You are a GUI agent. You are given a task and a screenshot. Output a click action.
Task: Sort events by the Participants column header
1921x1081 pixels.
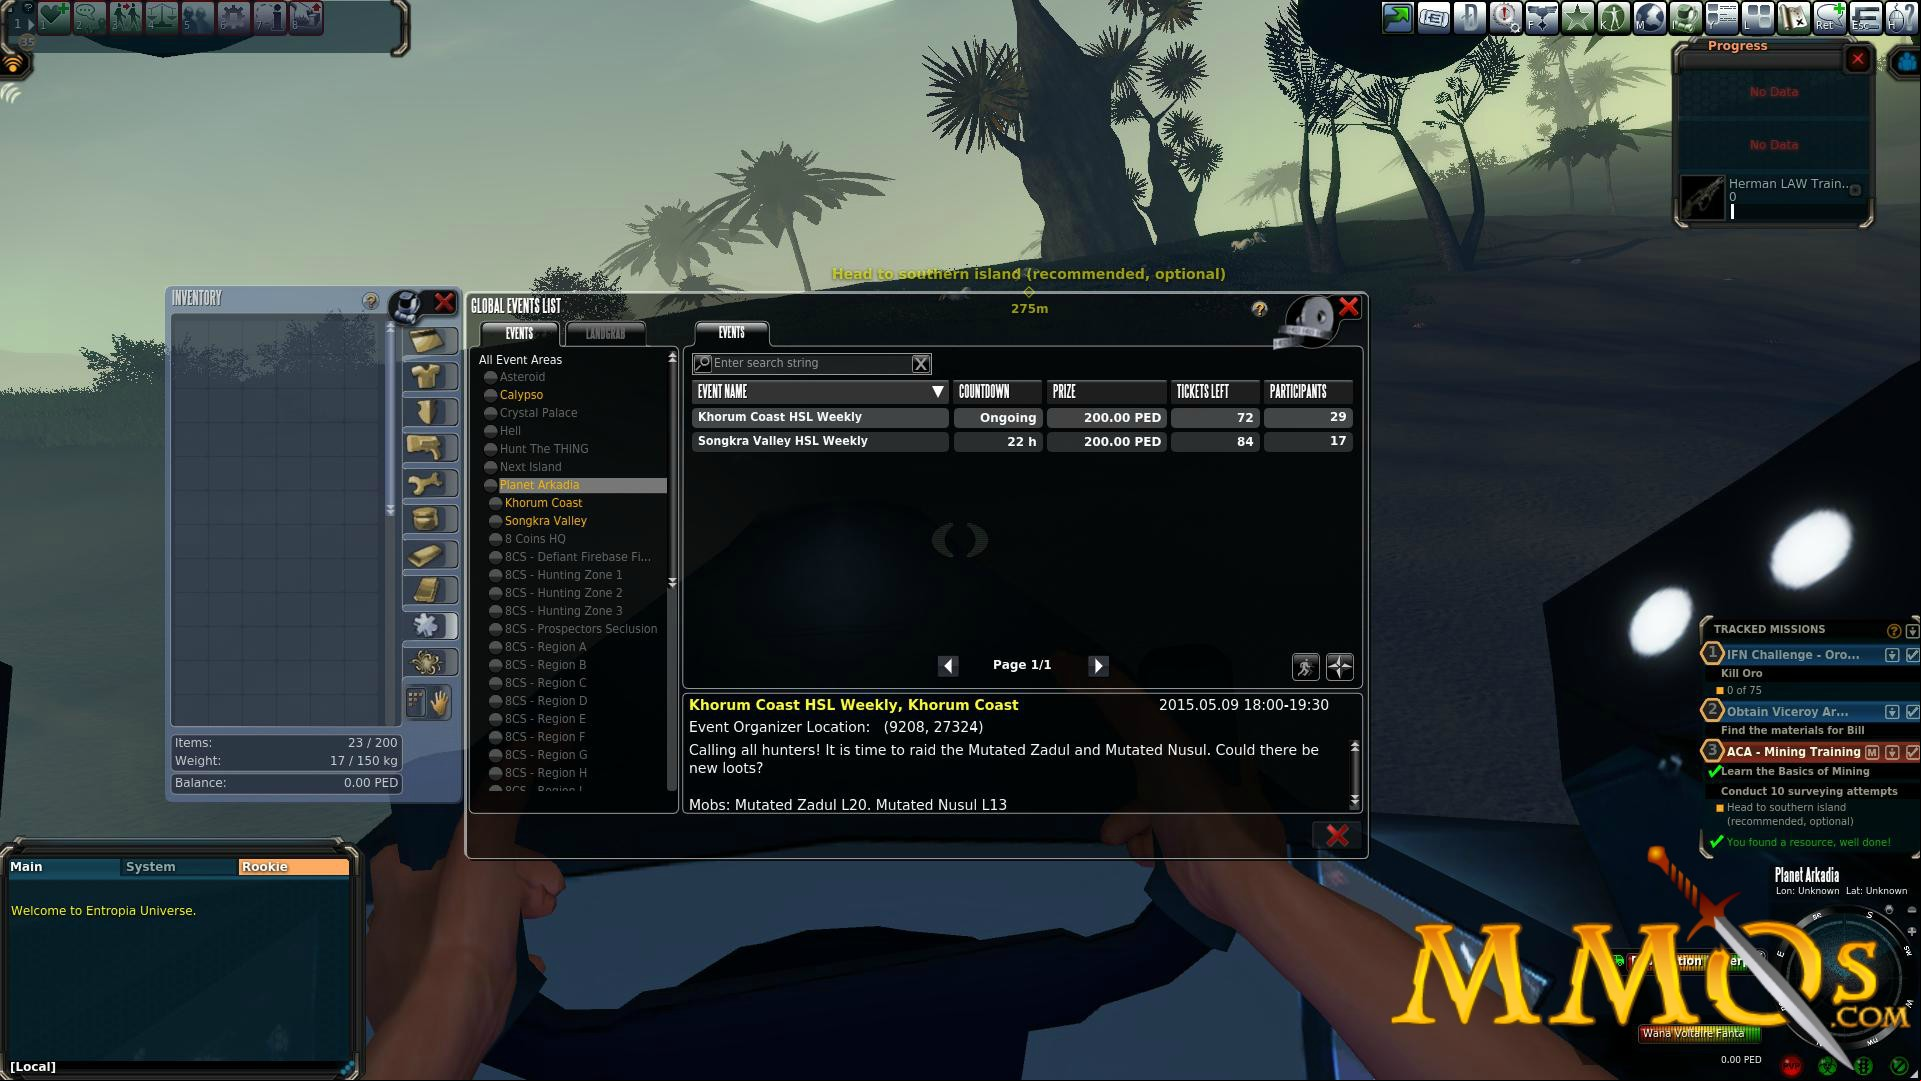(1308, 392)
